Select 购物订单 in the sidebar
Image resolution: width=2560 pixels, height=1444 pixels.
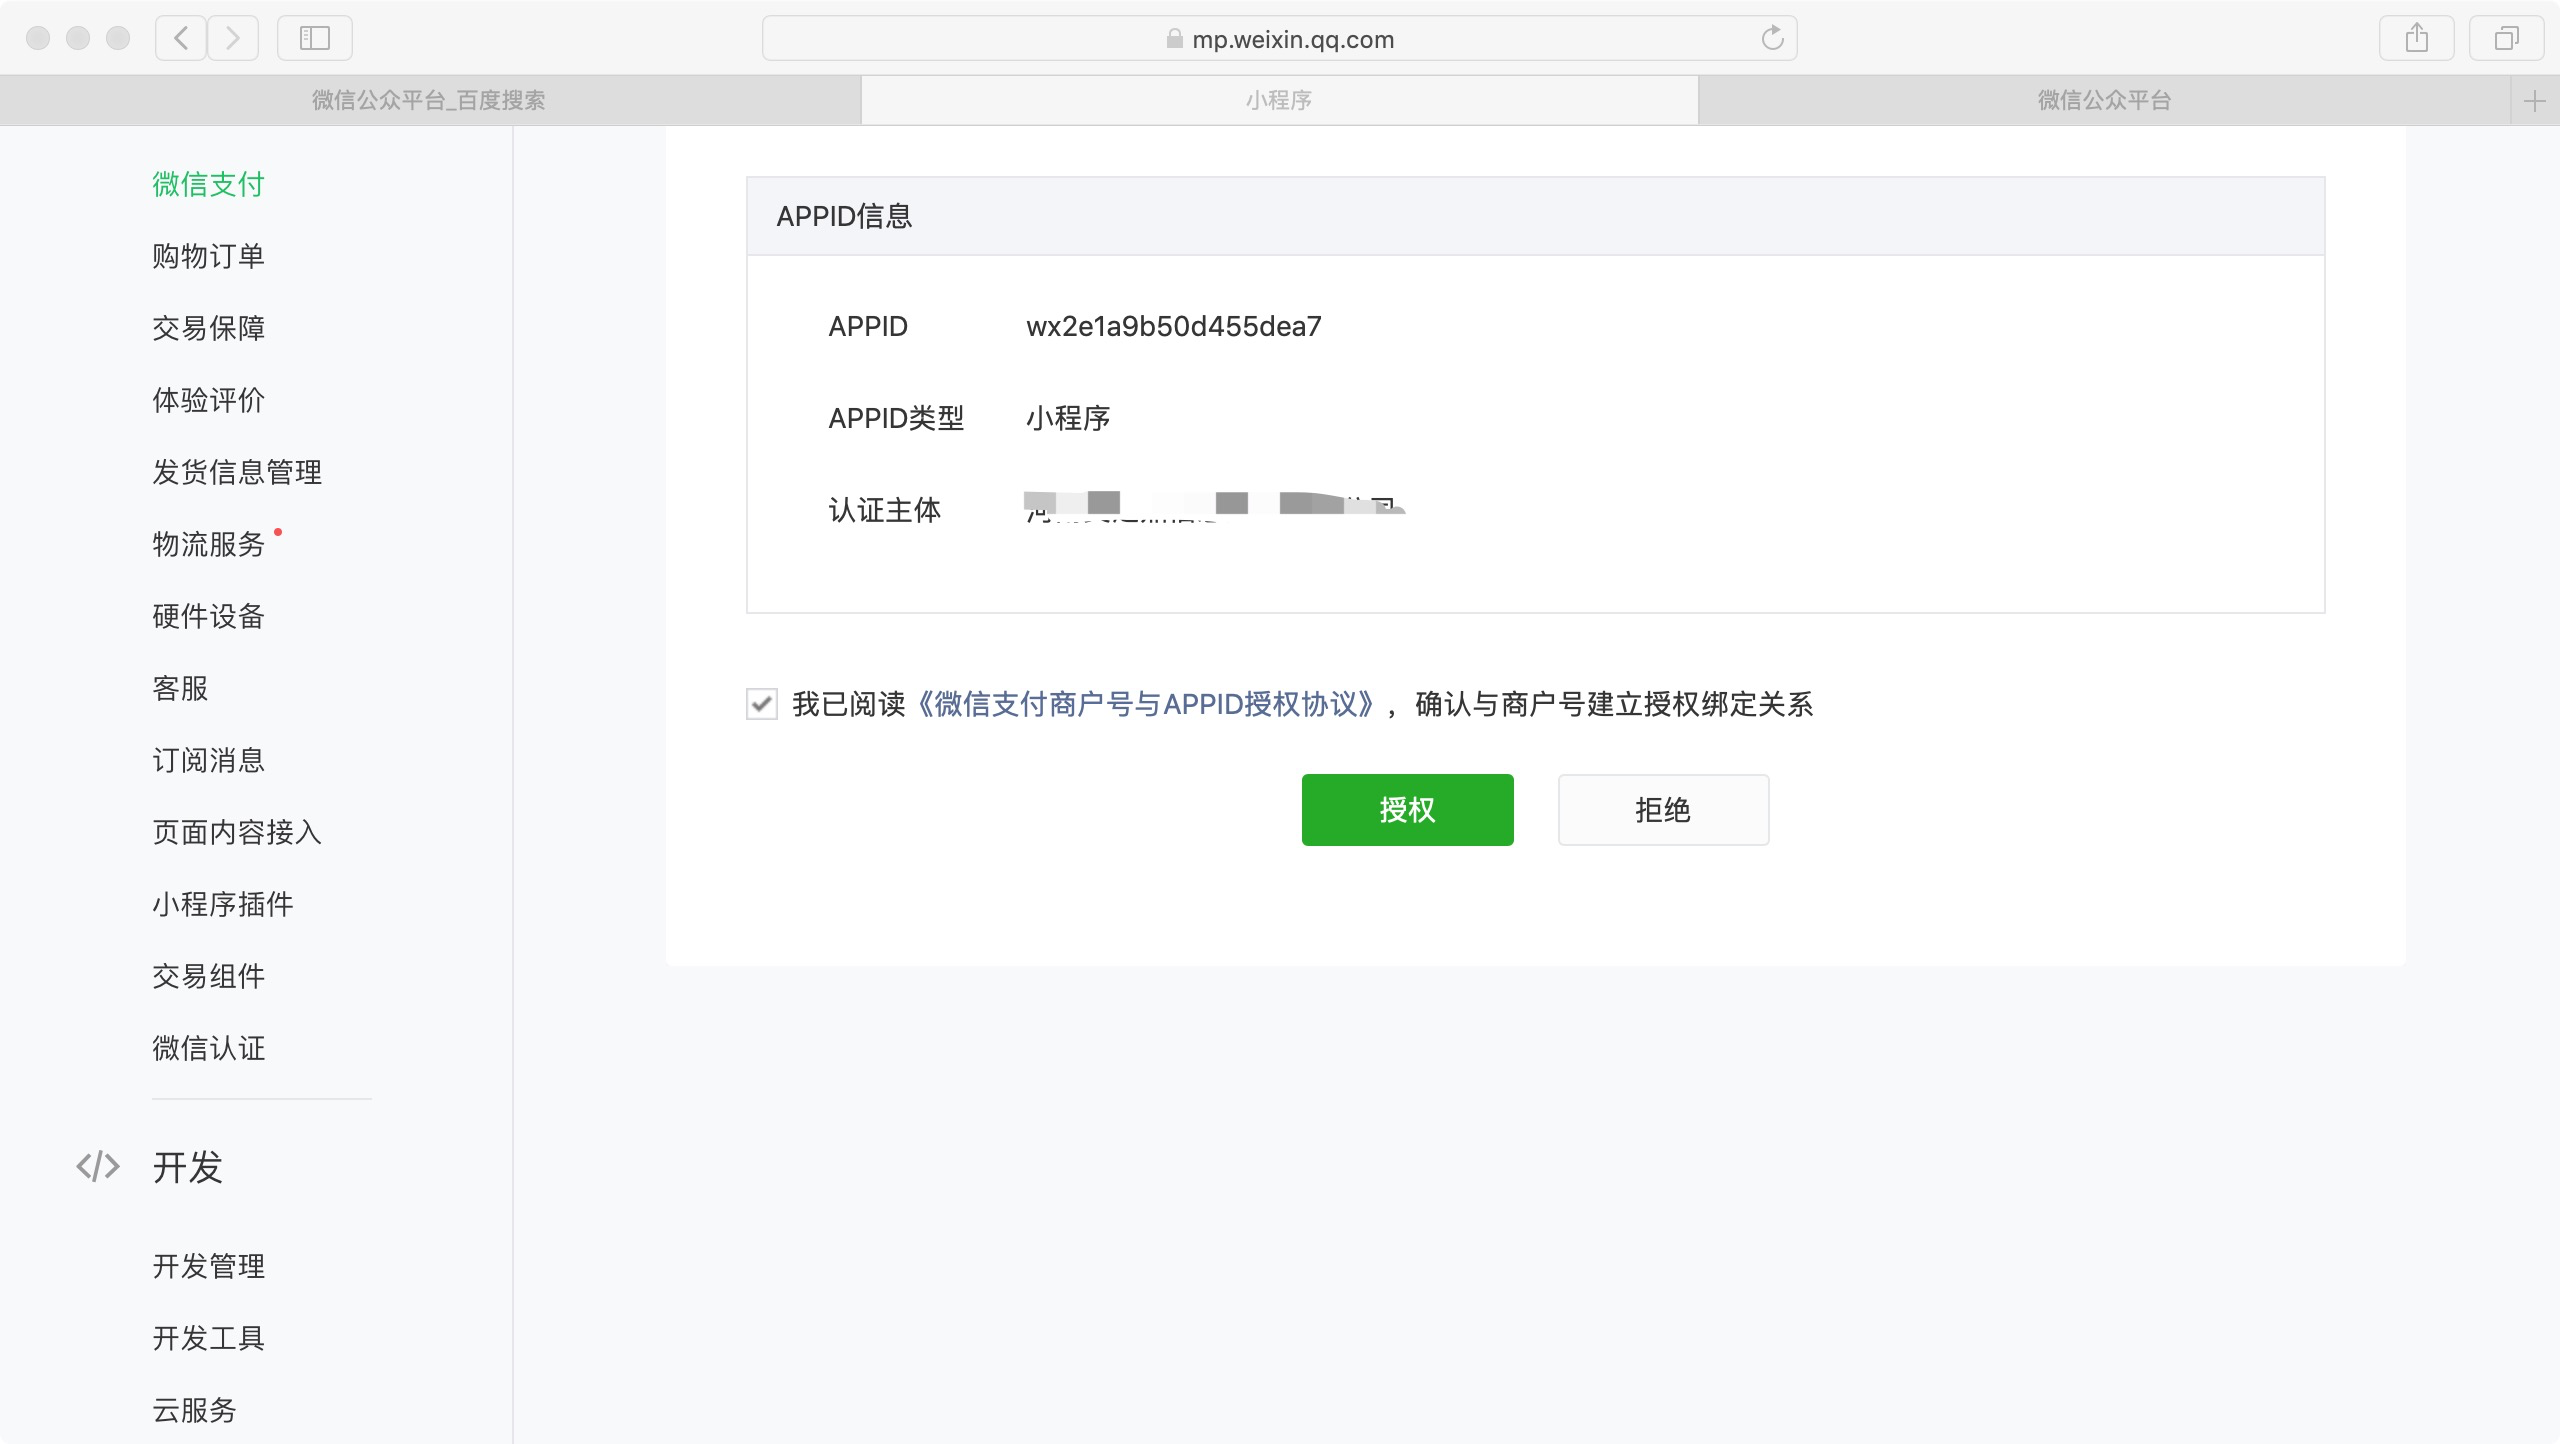click(x=208, y=256)
